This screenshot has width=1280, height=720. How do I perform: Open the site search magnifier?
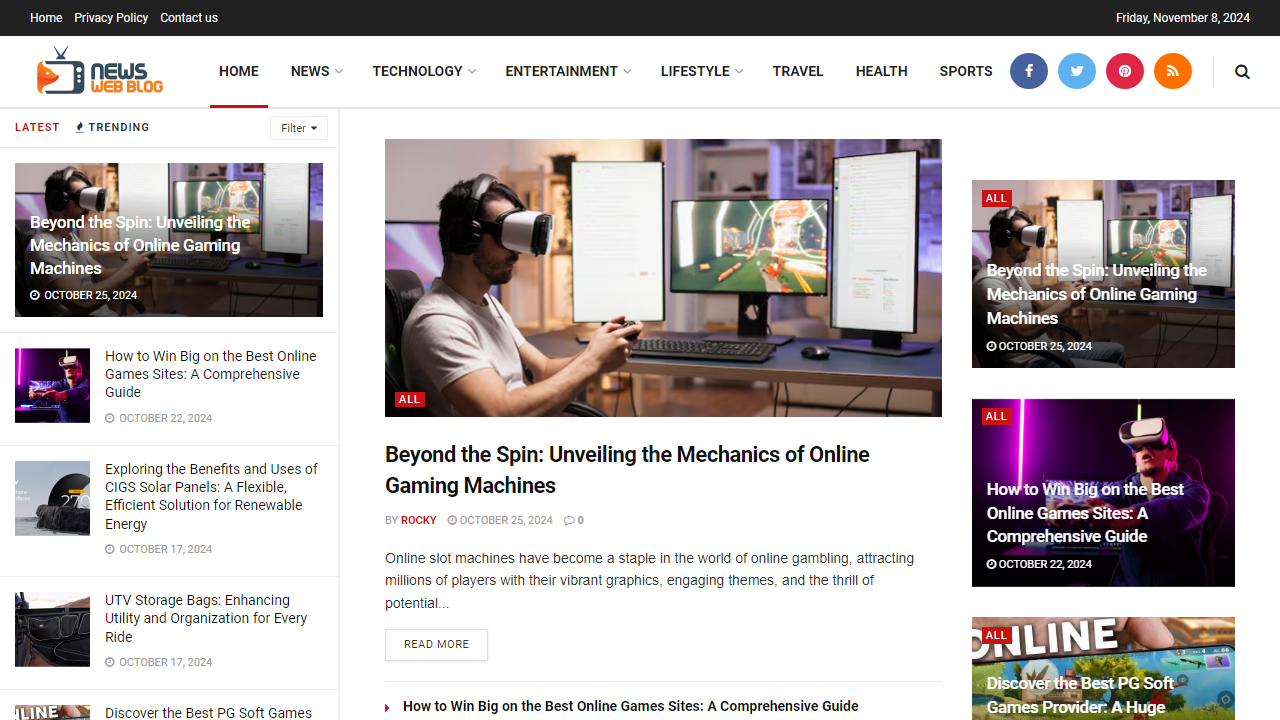pos(1242,71)
